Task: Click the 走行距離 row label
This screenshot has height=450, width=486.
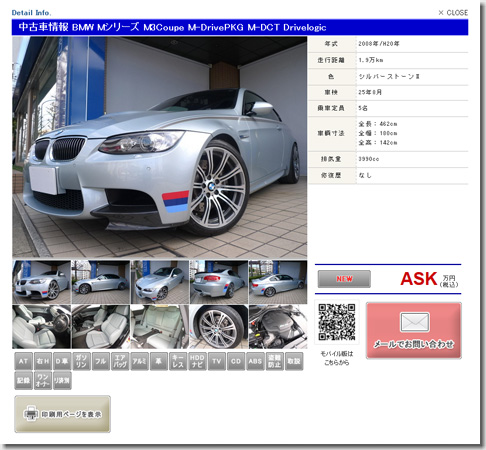Action: (331, 60)
